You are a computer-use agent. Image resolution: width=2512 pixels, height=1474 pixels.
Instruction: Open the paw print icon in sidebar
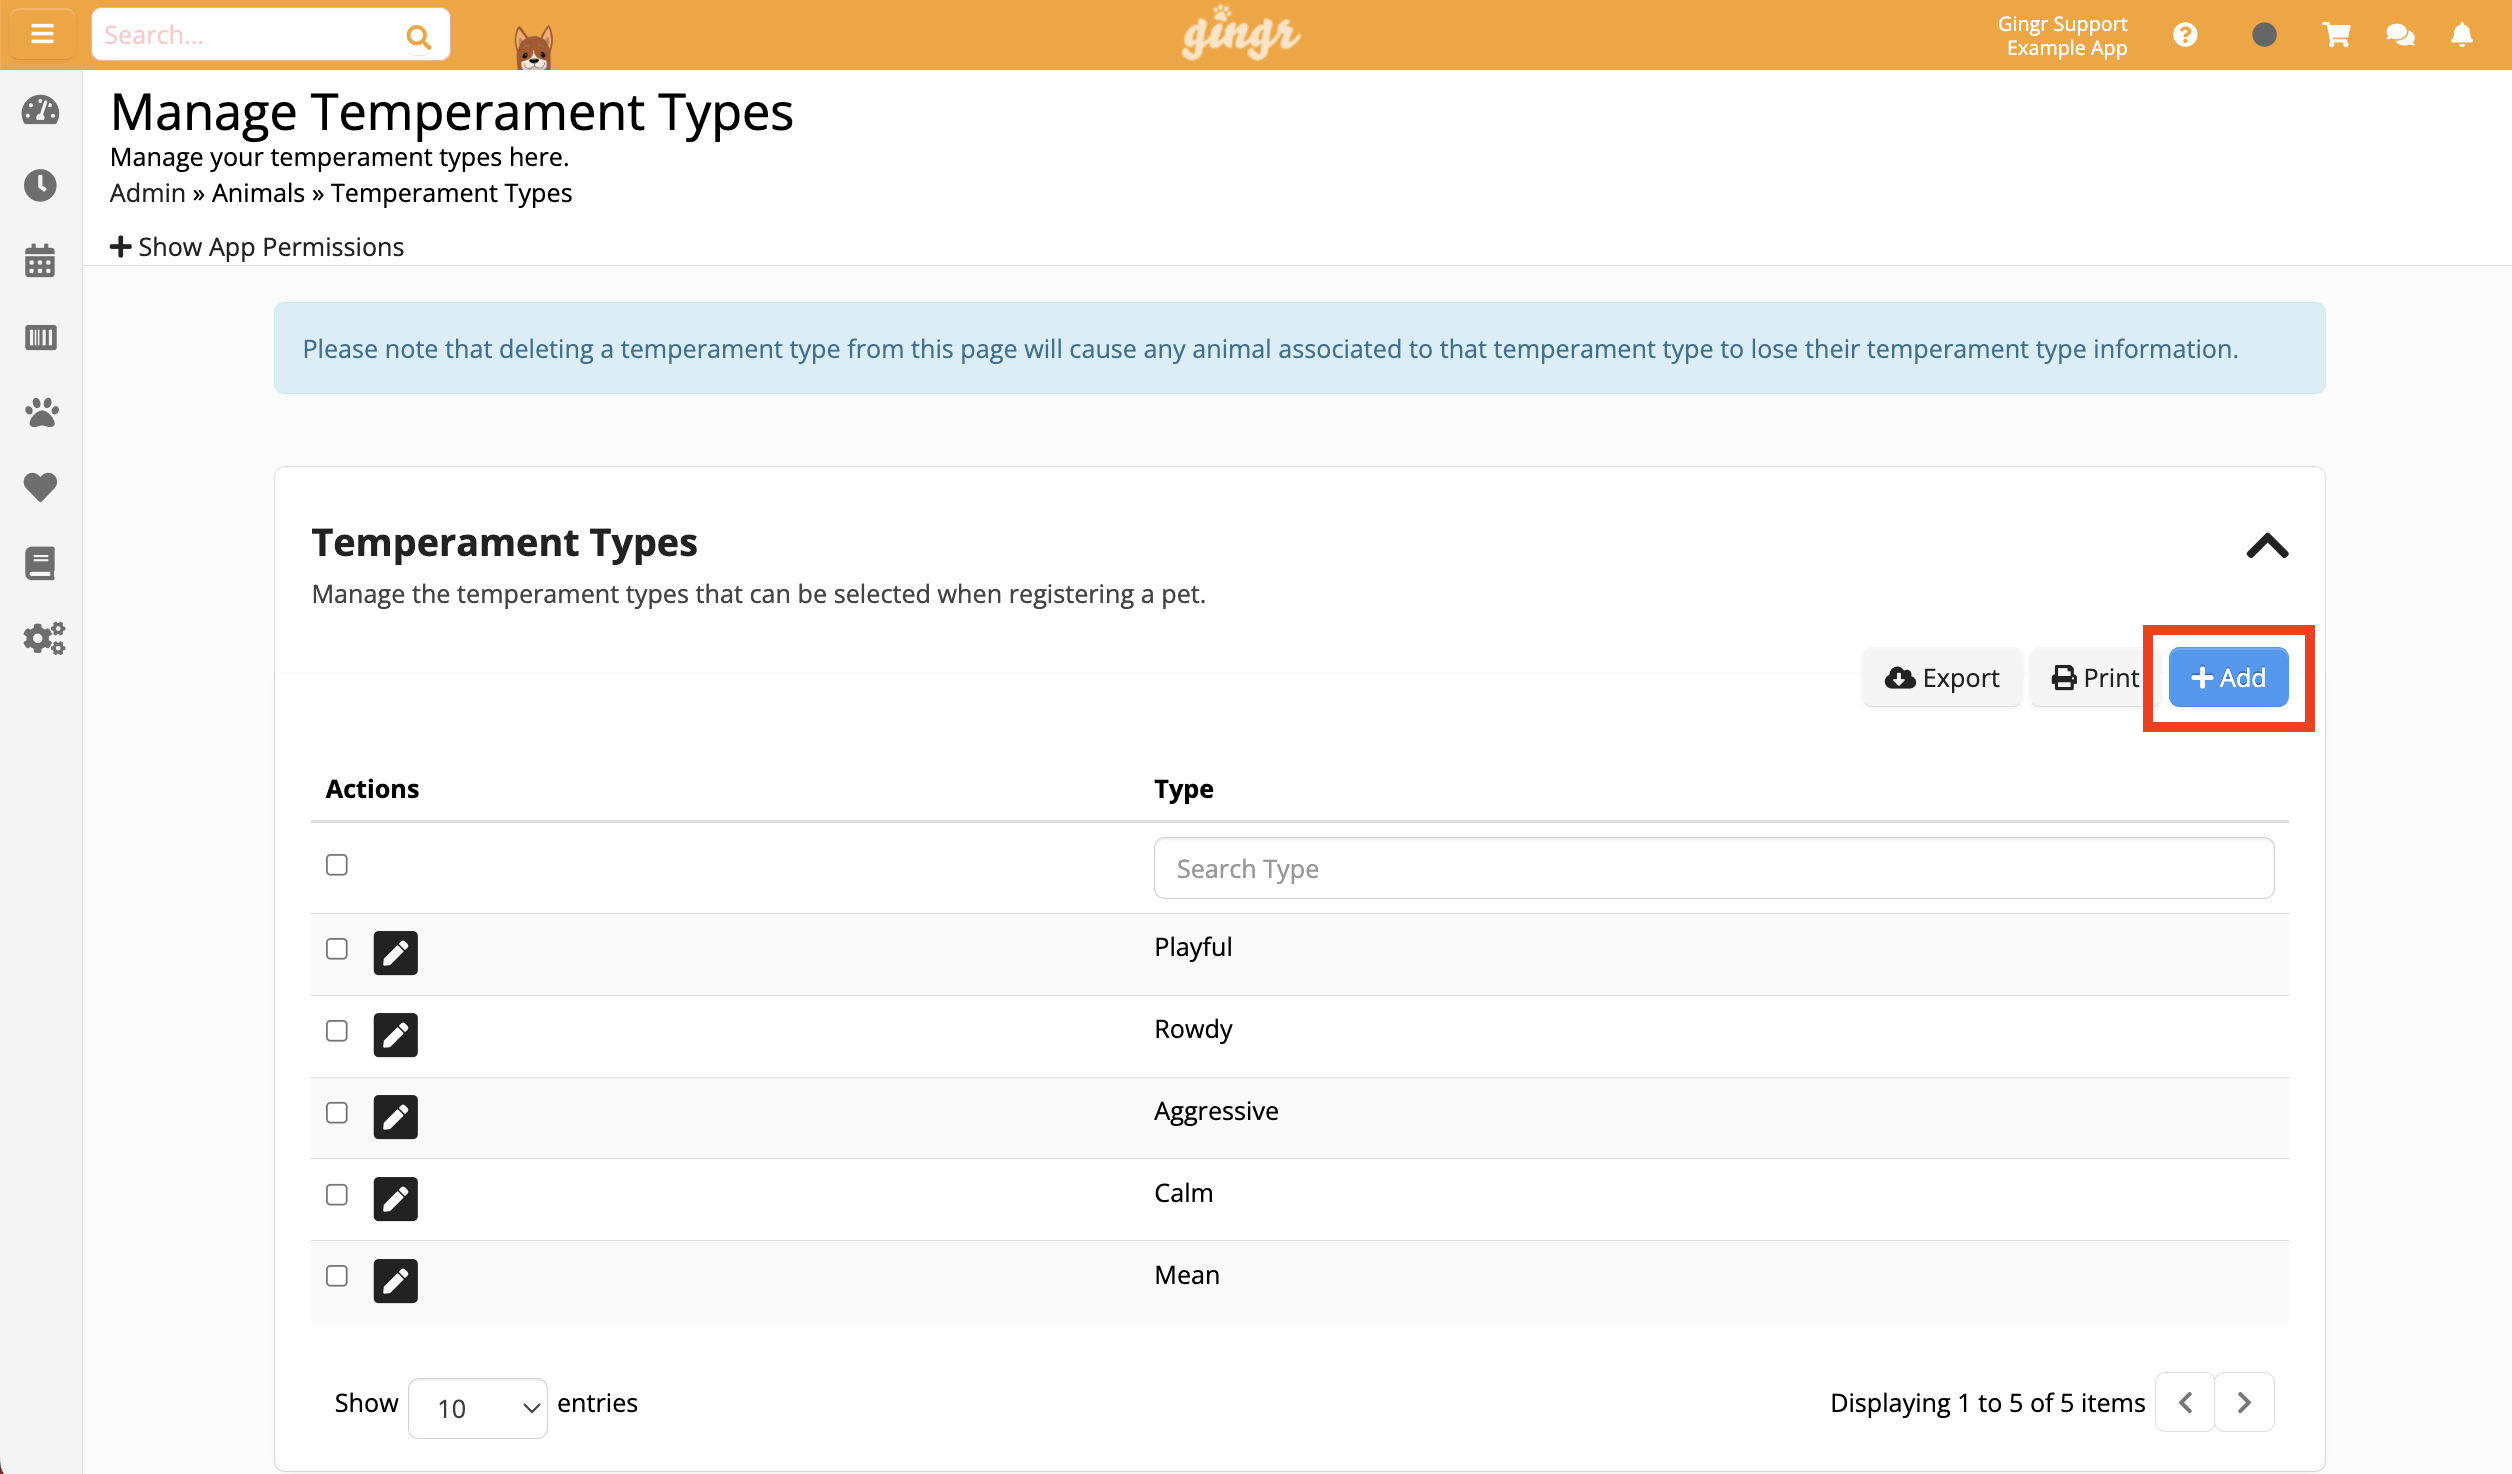(41, 412)
